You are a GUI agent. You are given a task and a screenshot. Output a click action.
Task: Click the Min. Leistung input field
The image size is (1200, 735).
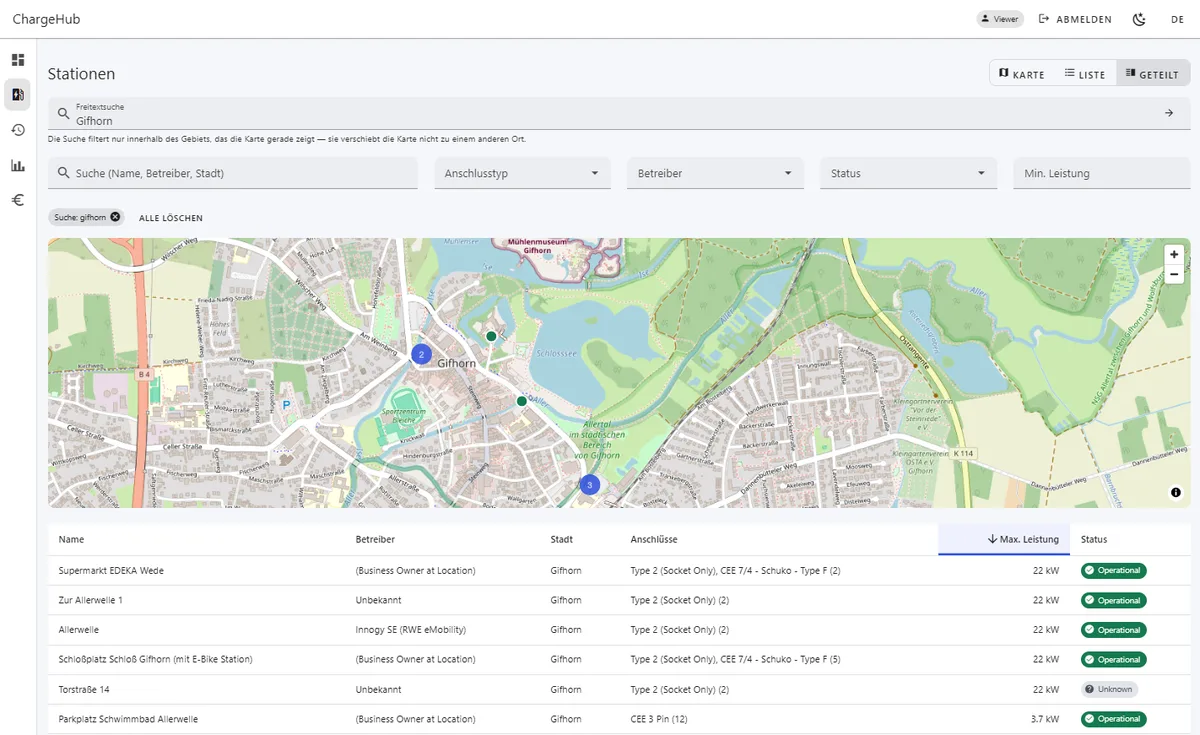pyautogui.click(x=1101, y=173)
